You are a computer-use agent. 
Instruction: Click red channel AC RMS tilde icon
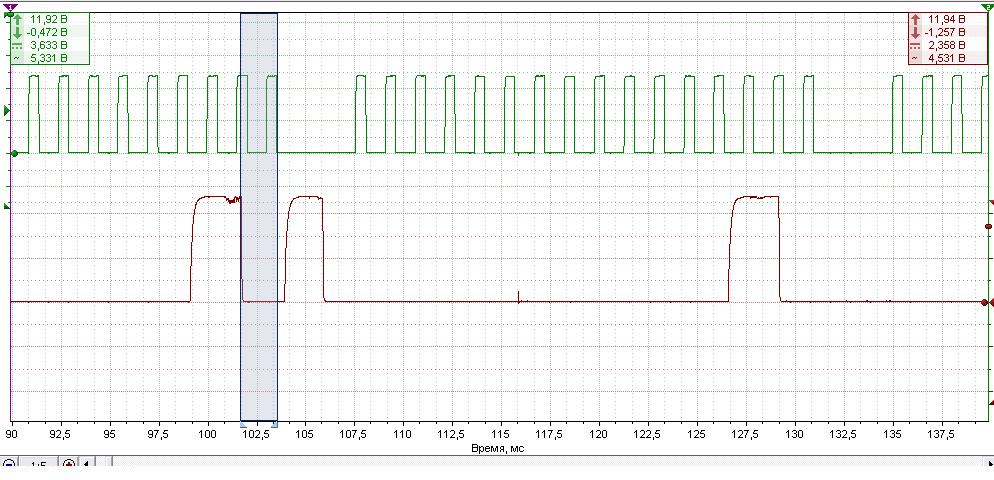pyautogui.click(x=915, y=58)
